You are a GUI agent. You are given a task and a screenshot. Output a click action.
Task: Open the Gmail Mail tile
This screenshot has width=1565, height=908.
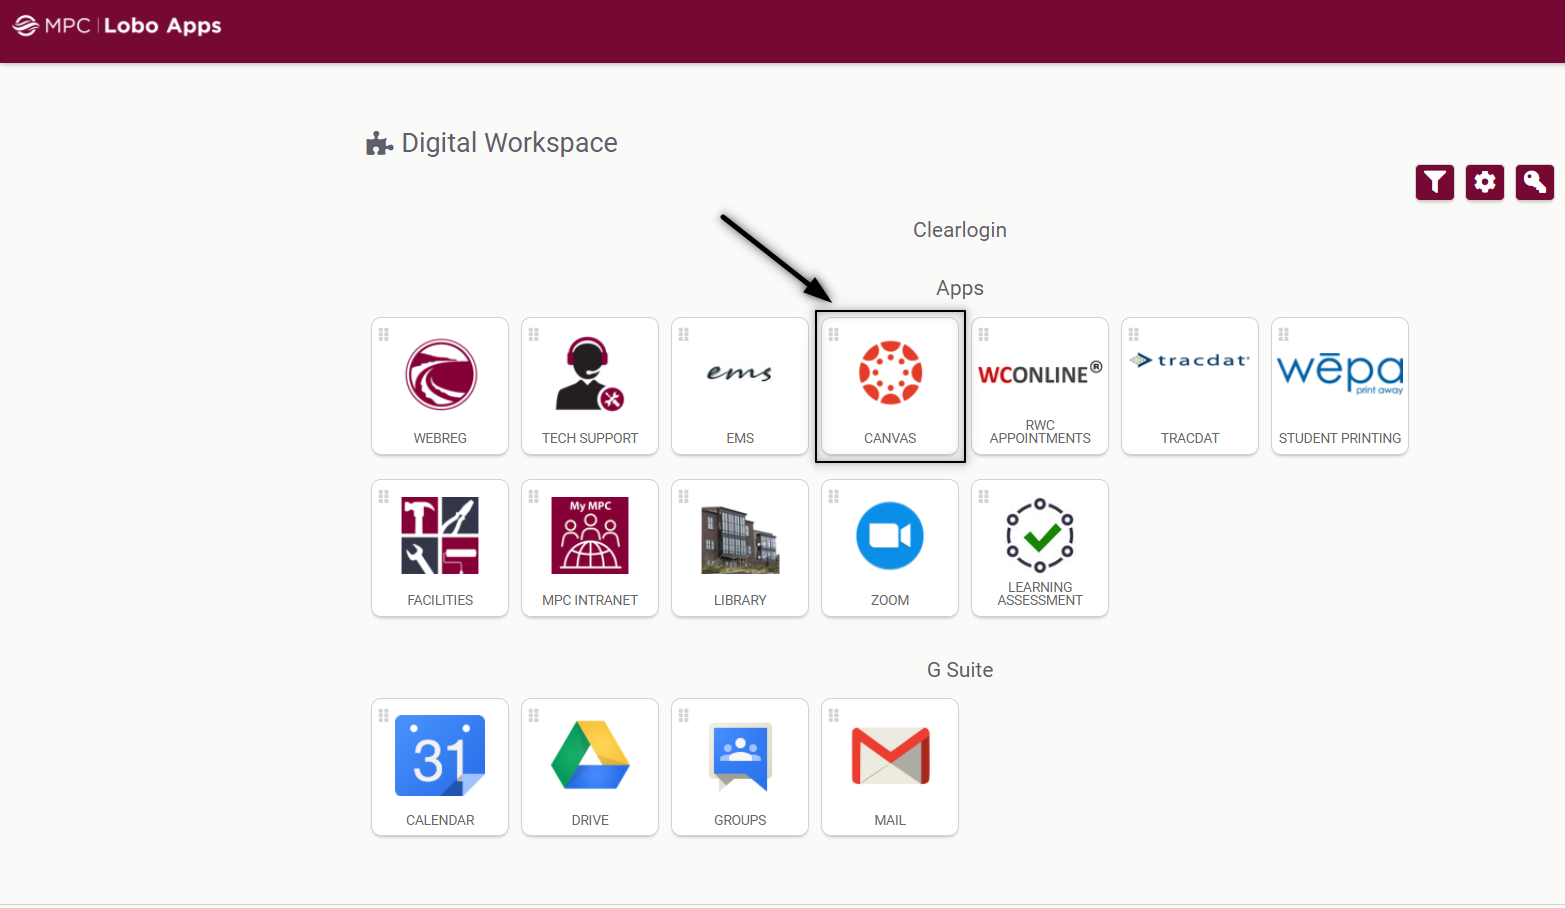(x=890, y=767)
